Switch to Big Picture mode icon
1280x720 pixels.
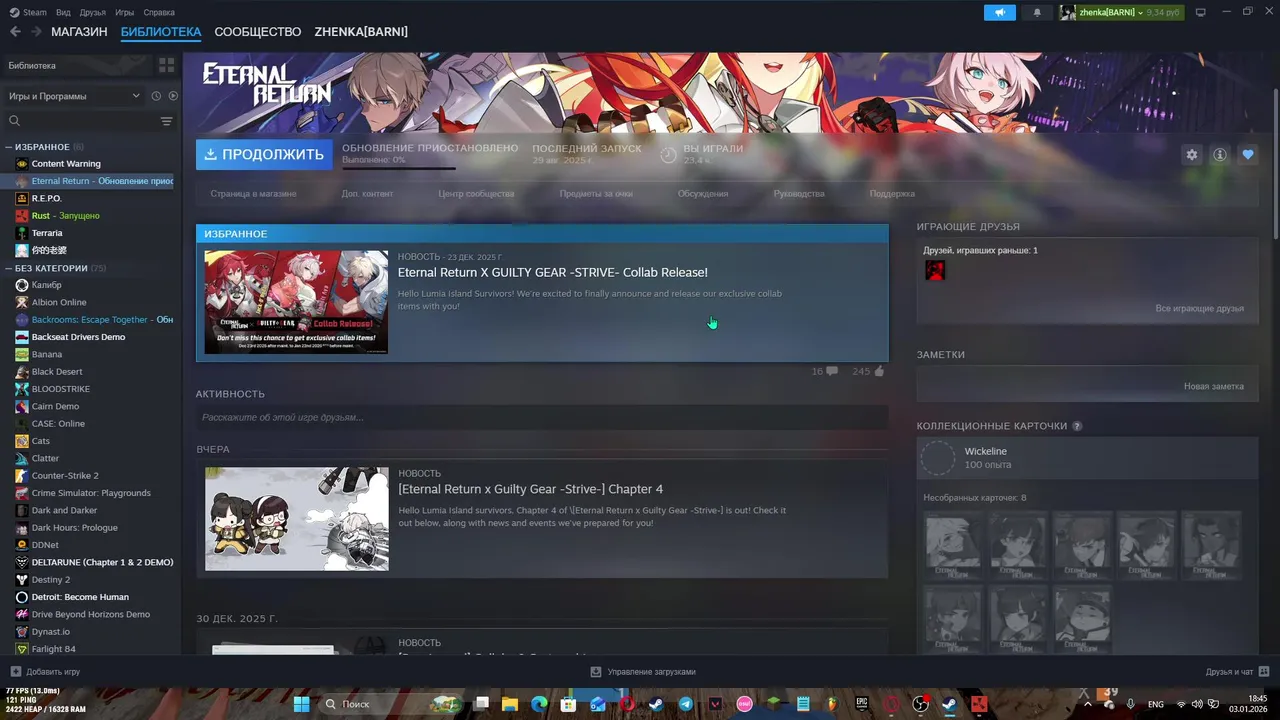click(x=1201, y=12)
